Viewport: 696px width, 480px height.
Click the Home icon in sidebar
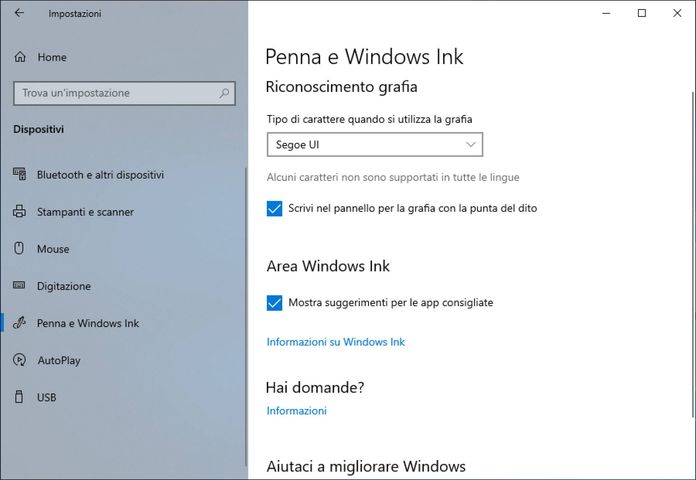(x=20, y=57)
